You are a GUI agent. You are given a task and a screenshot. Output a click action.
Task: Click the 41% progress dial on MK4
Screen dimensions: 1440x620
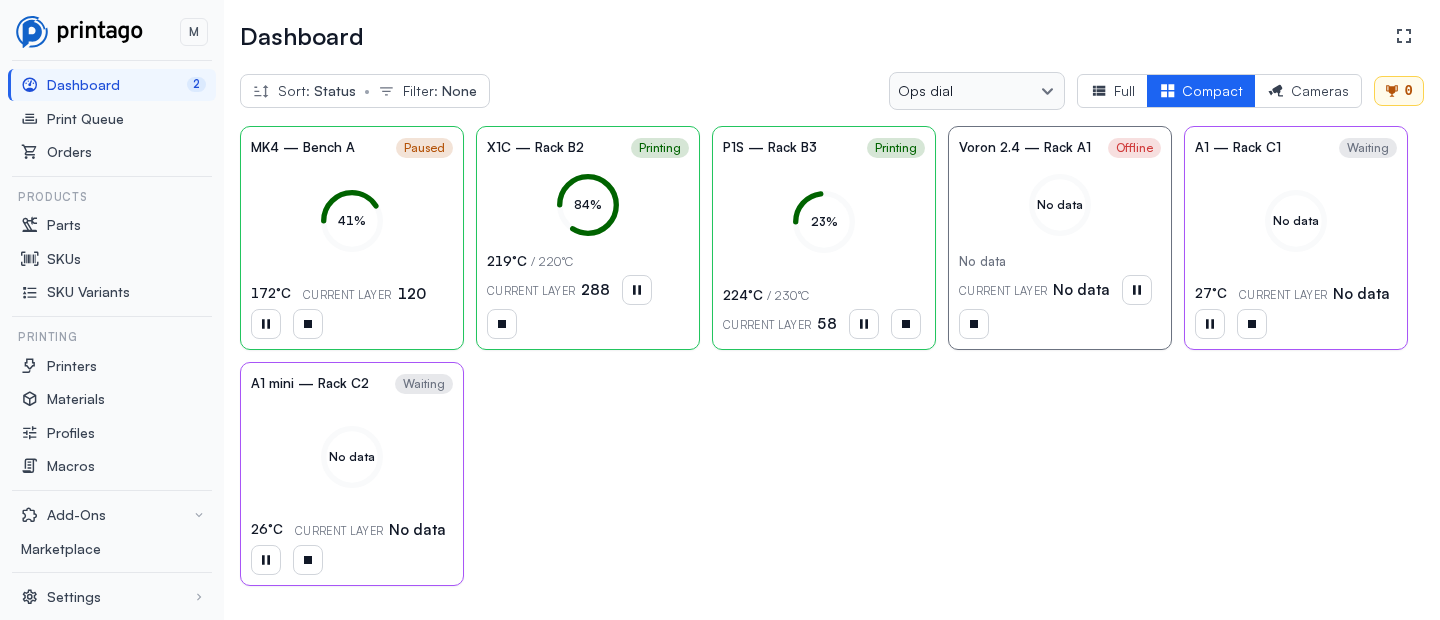click(x=352, y=220)
